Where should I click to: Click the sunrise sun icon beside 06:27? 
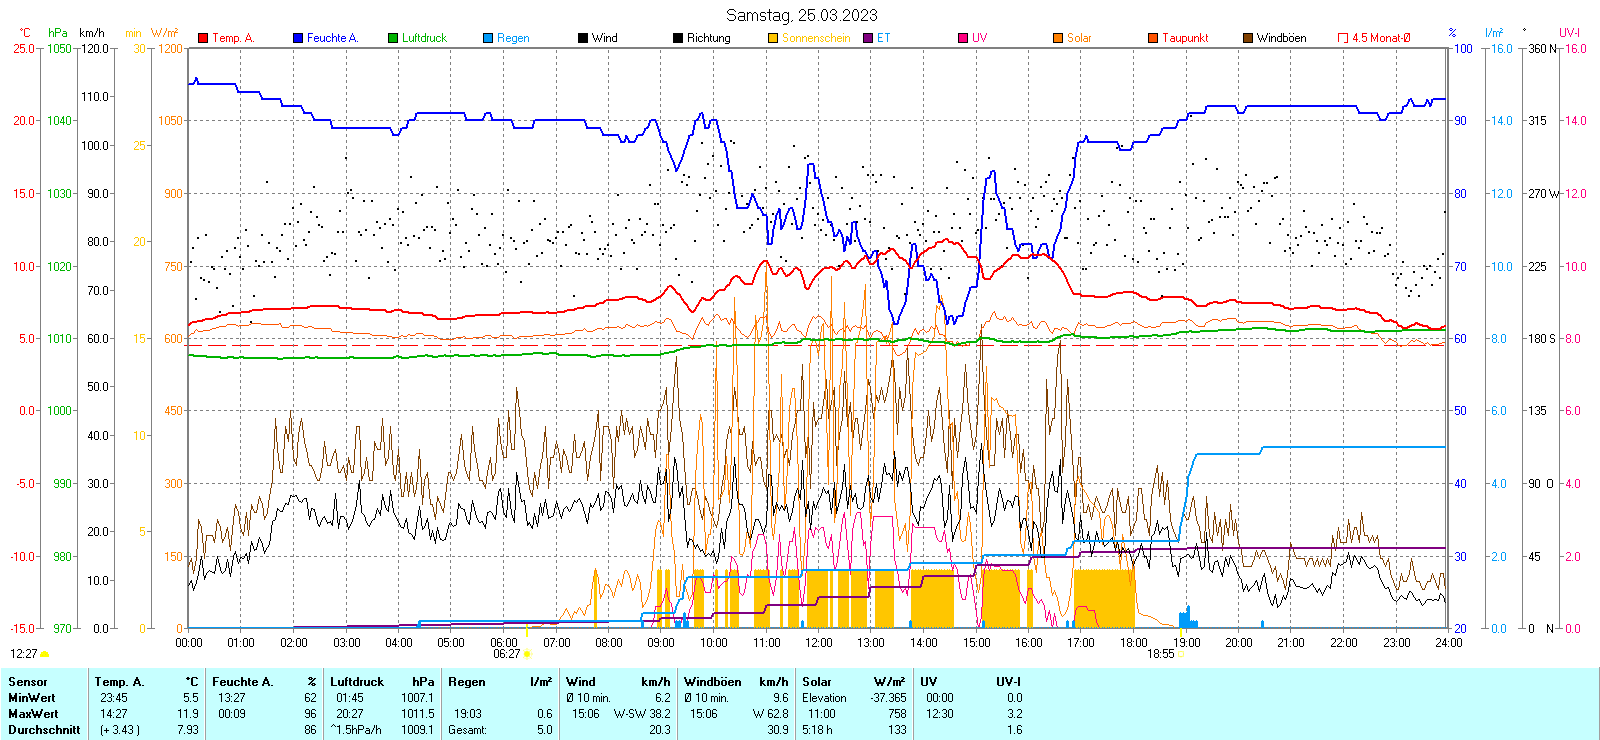(x=527, y=654)
